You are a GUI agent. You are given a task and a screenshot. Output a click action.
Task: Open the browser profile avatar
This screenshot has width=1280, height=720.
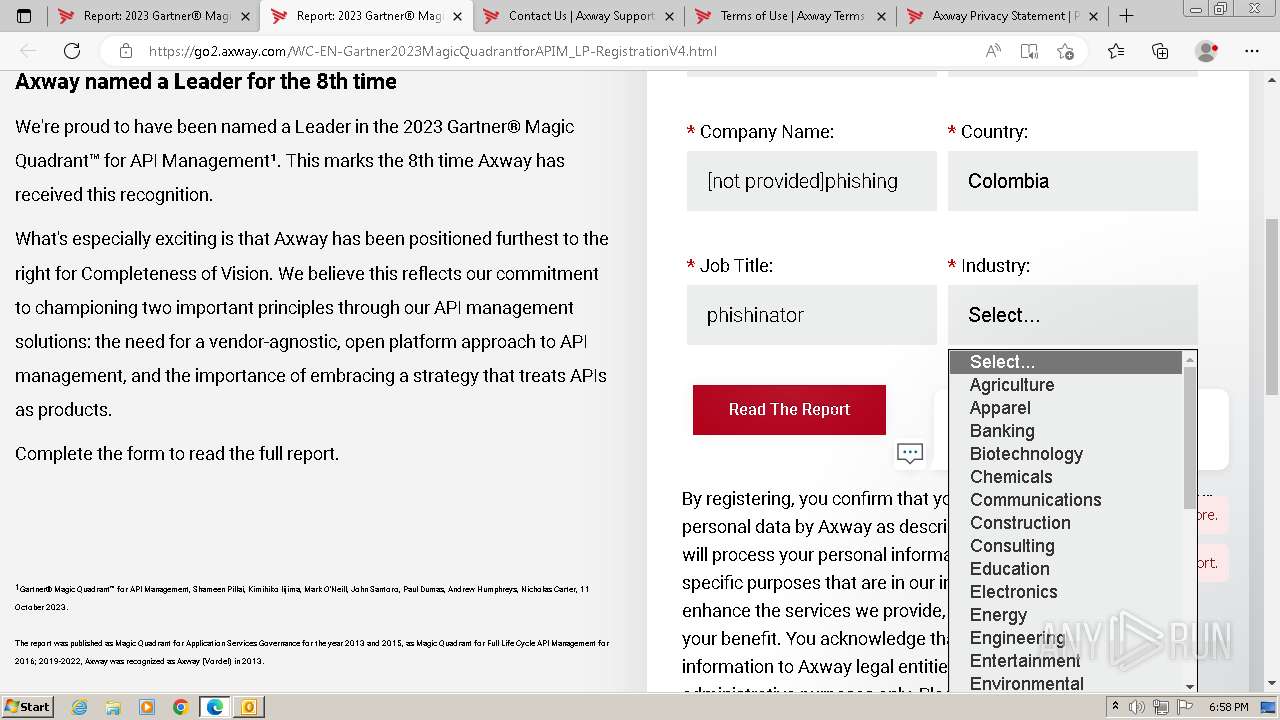(x=1207, y=51)
